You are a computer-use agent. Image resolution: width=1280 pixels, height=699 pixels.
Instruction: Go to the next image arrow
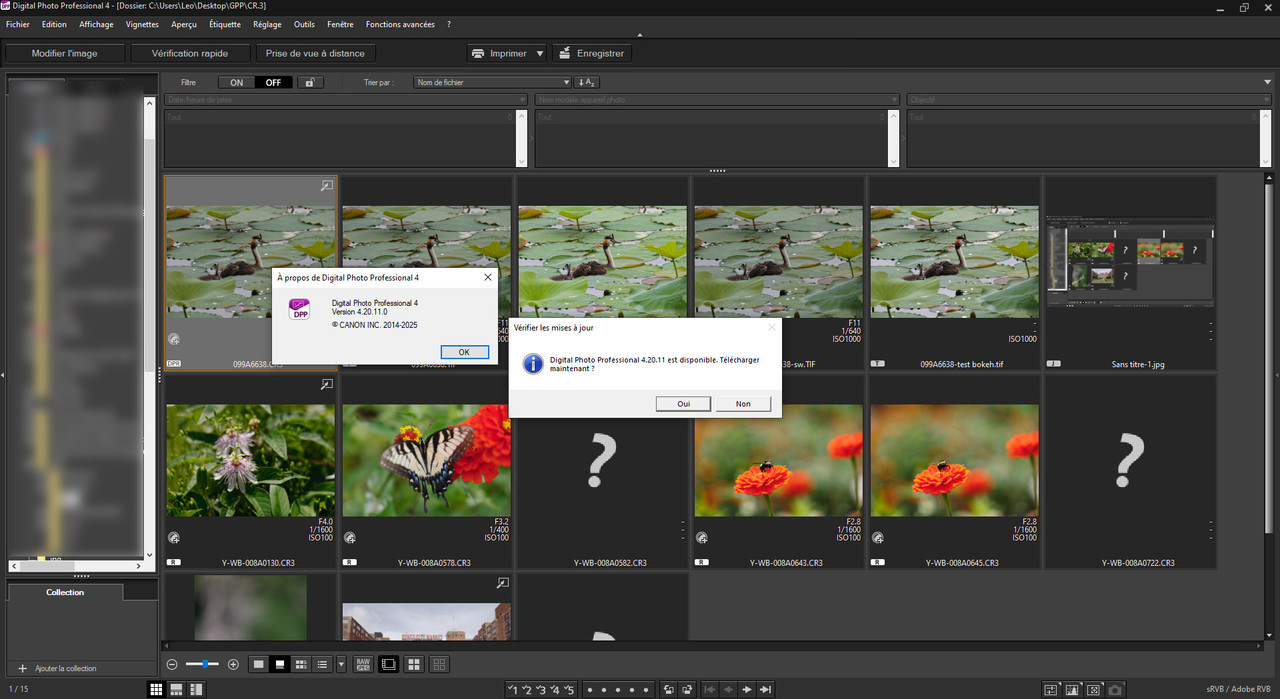[747, 689]
